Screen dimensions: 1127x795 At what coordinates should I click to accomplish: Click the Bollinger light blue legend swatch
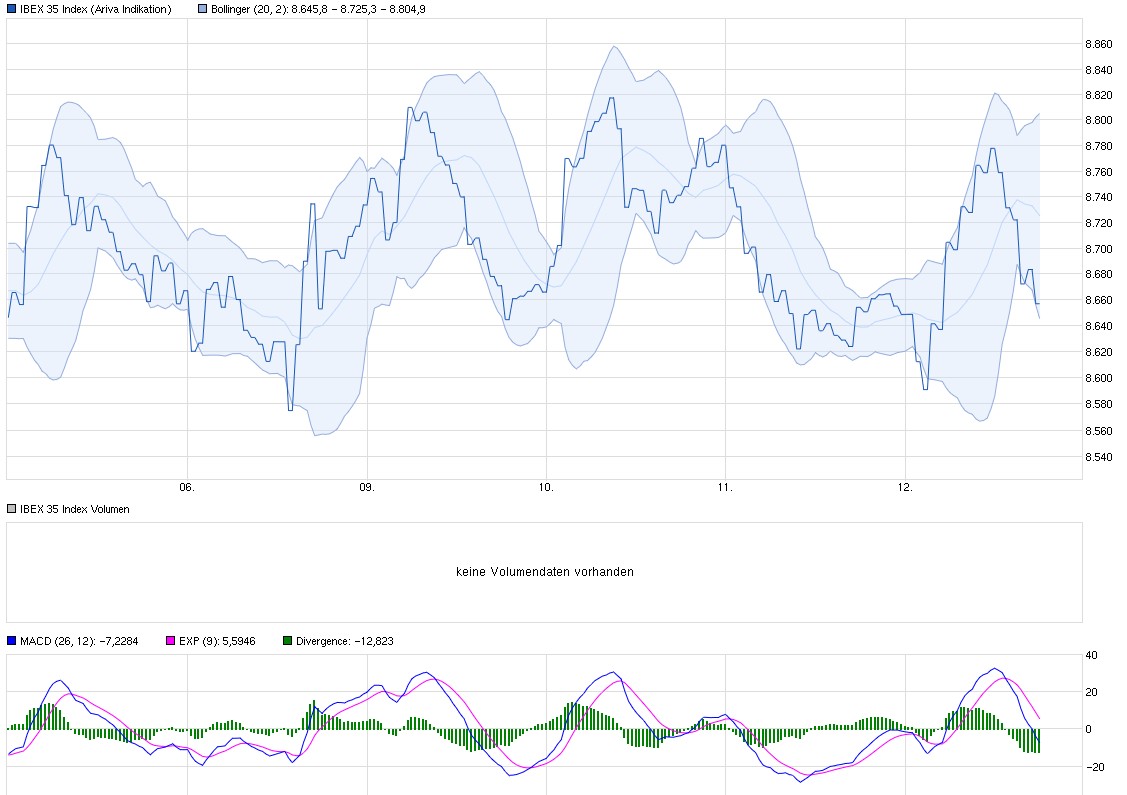203,9
